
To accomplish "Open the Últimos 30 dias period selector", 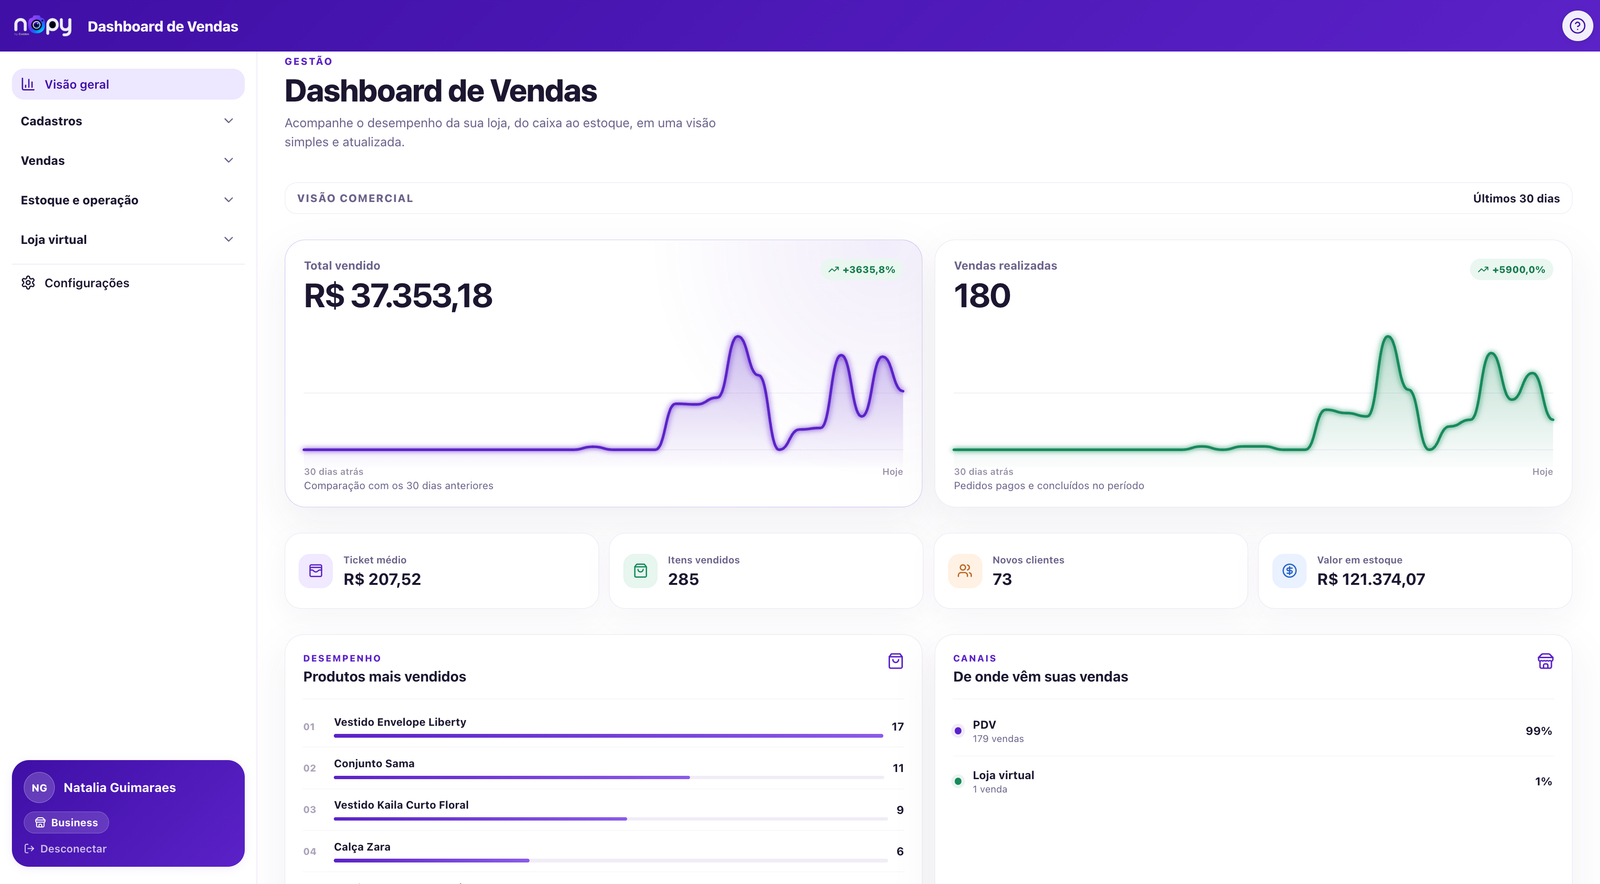I will tap(1516, 199).
